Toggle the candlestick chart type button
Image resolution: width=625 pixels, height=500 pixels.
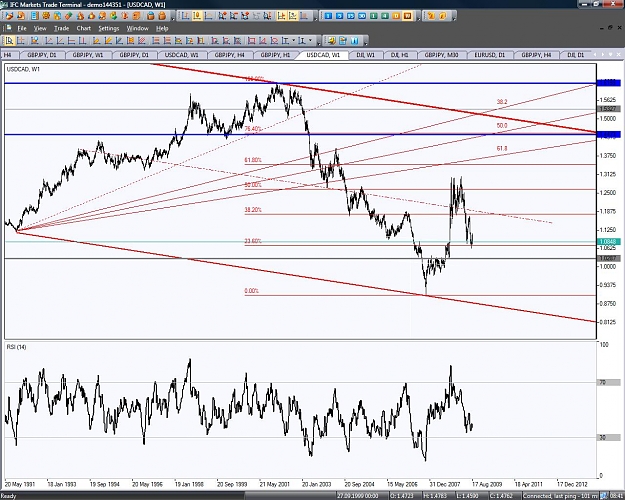click(197, 16)
